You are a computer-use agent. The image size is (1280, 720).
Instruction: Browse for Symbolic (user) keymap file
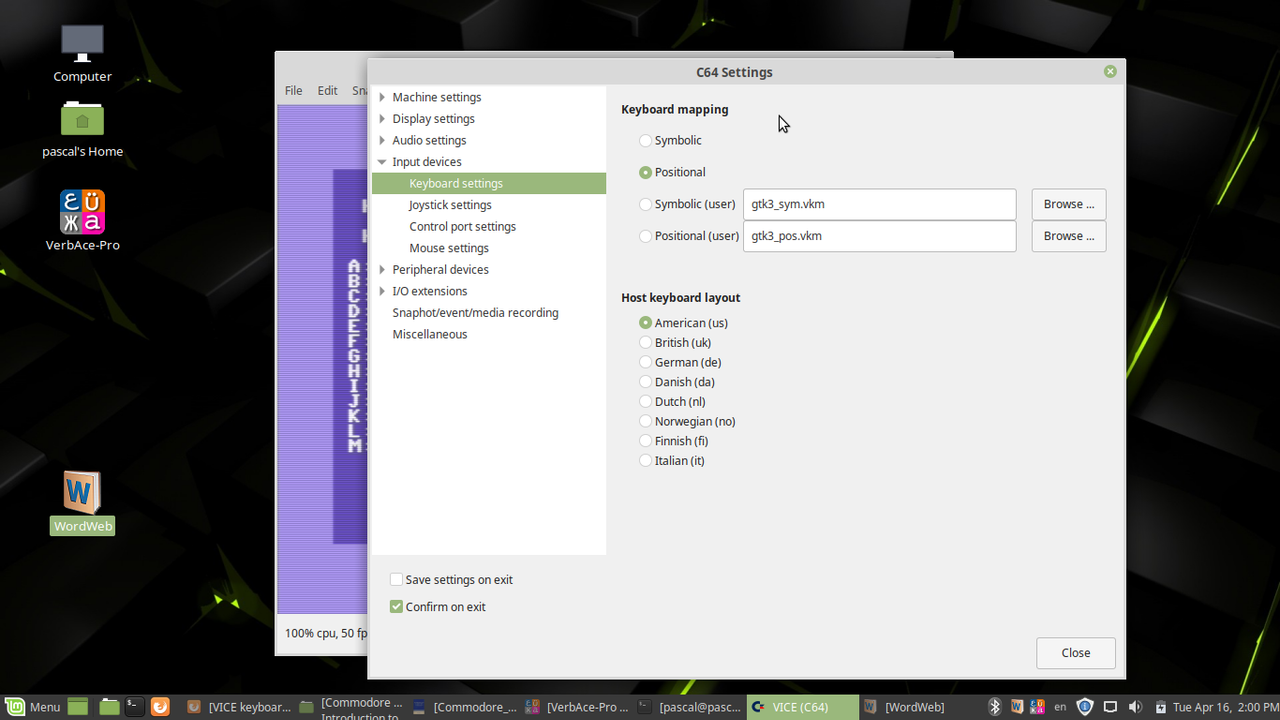[1069, 204]
